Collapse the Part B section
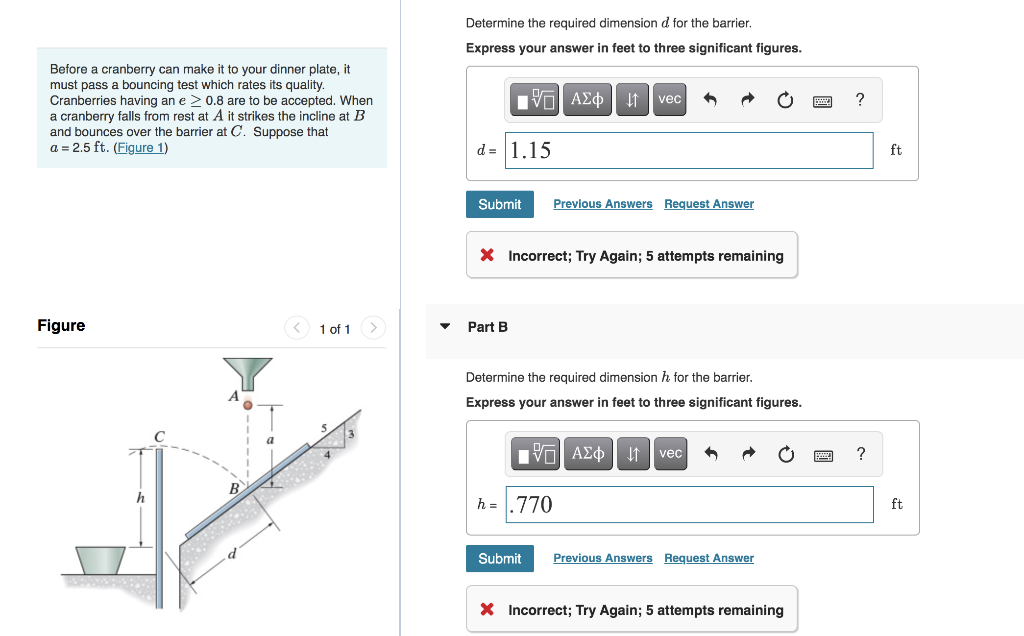 click(x=445, y=326)
